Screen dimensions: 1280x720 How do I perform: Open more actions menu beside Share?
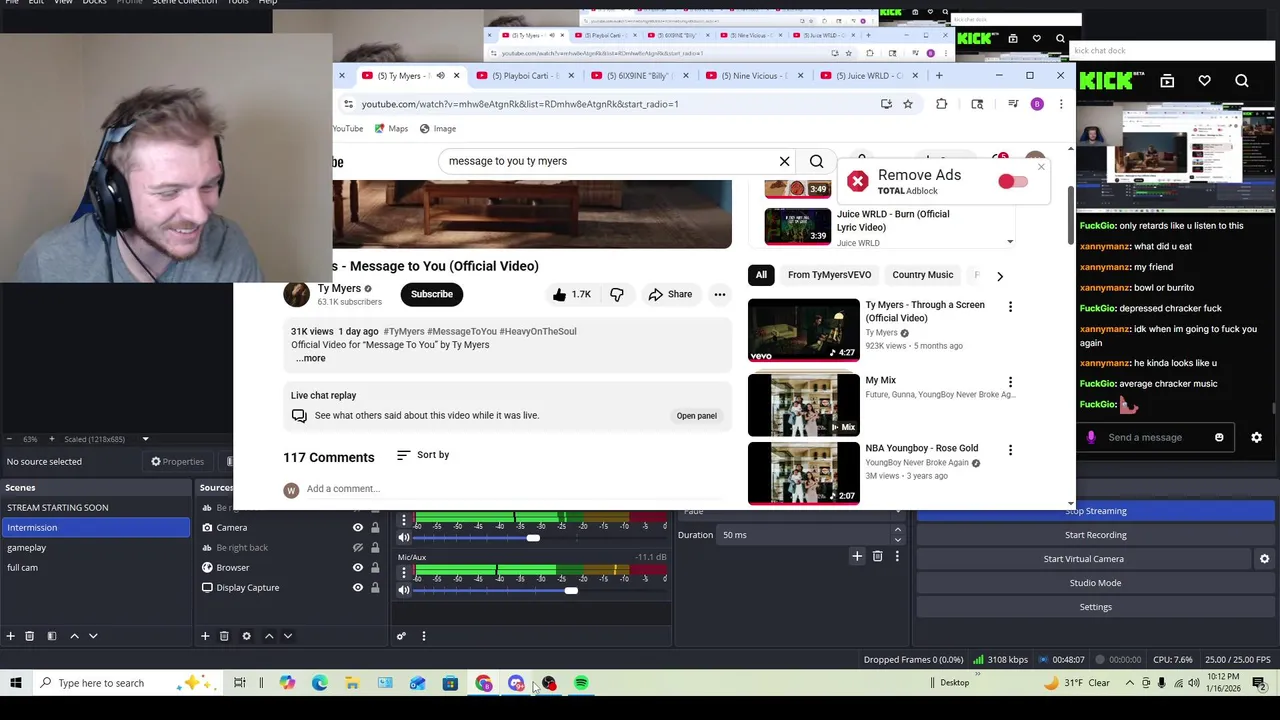click(719, 294)
